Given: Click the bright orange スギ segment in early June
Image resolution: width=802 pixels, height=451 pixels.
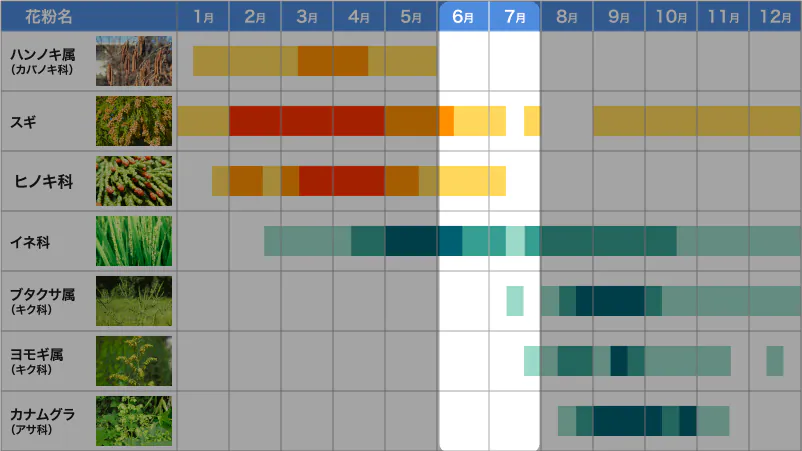Looking at the screenshot, I should pos(446,121).
